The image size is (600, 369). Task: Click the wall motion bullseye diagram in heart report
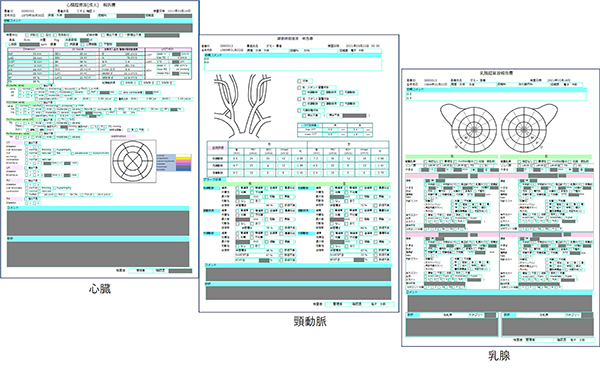click(134, 161)
